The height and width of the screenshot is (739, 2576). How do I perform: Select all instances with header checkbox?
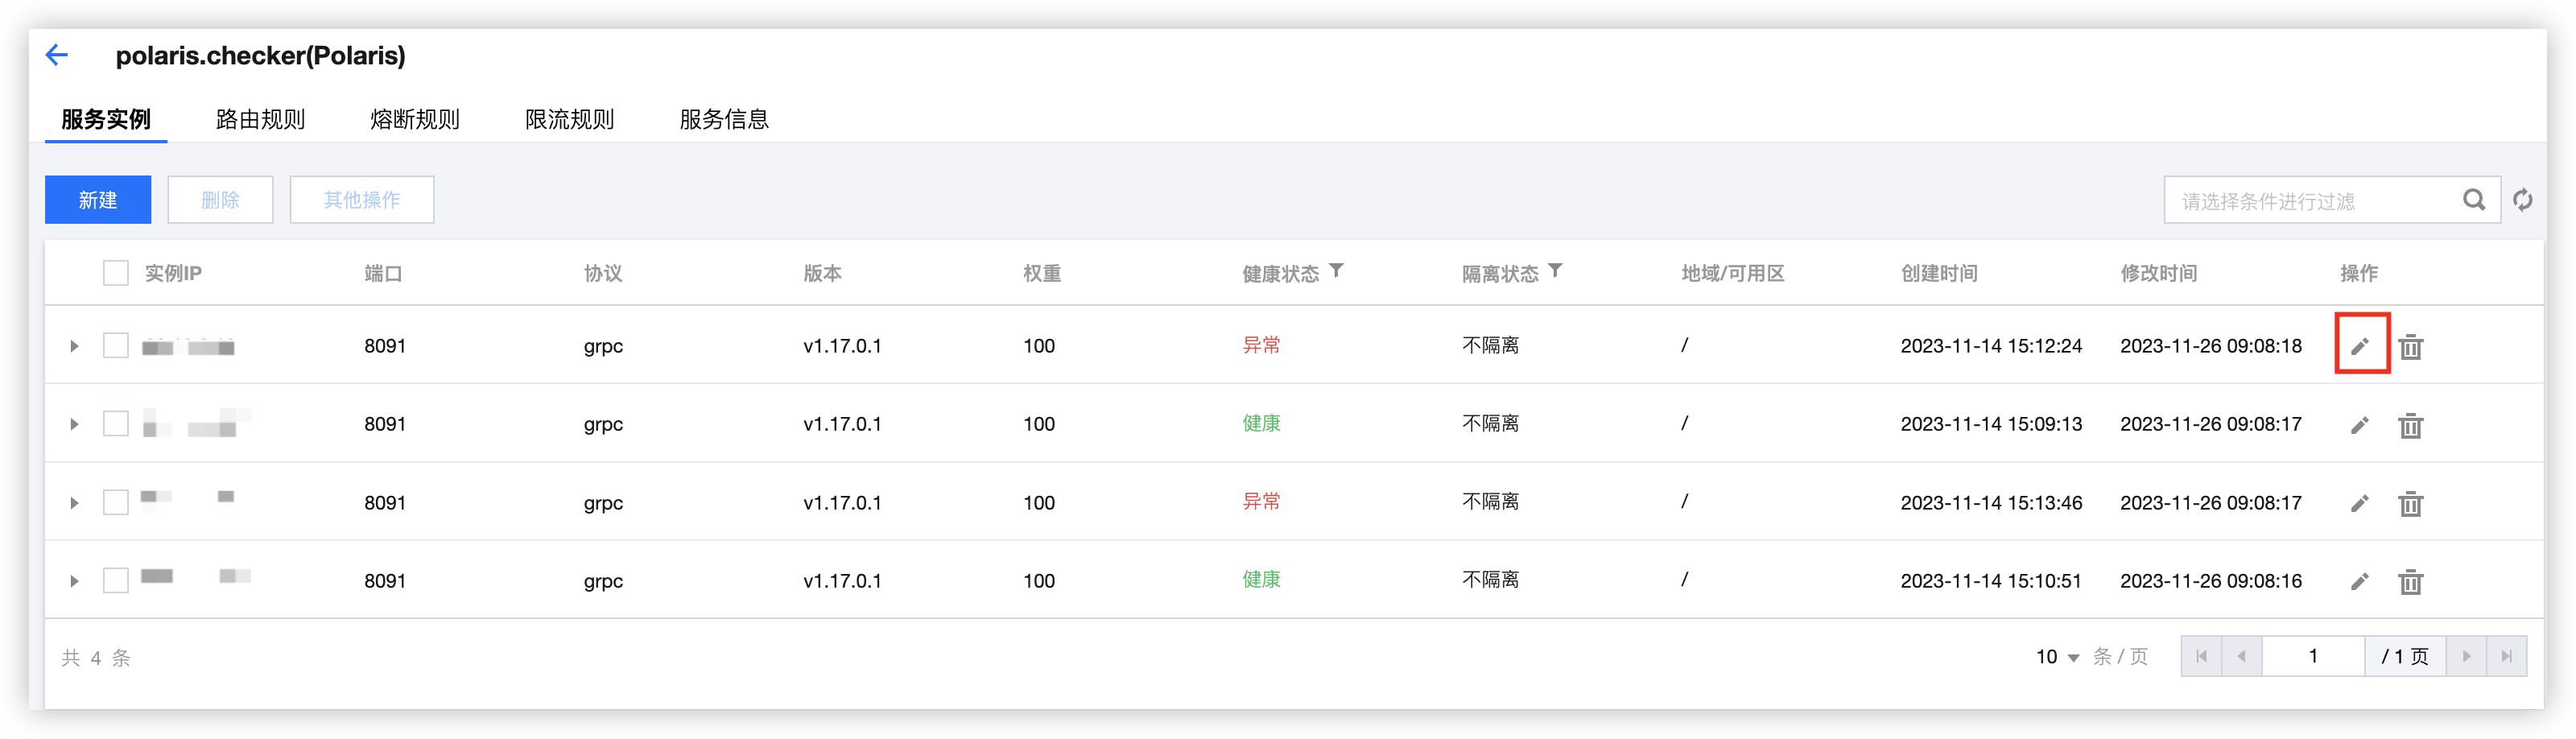point(116,273)
